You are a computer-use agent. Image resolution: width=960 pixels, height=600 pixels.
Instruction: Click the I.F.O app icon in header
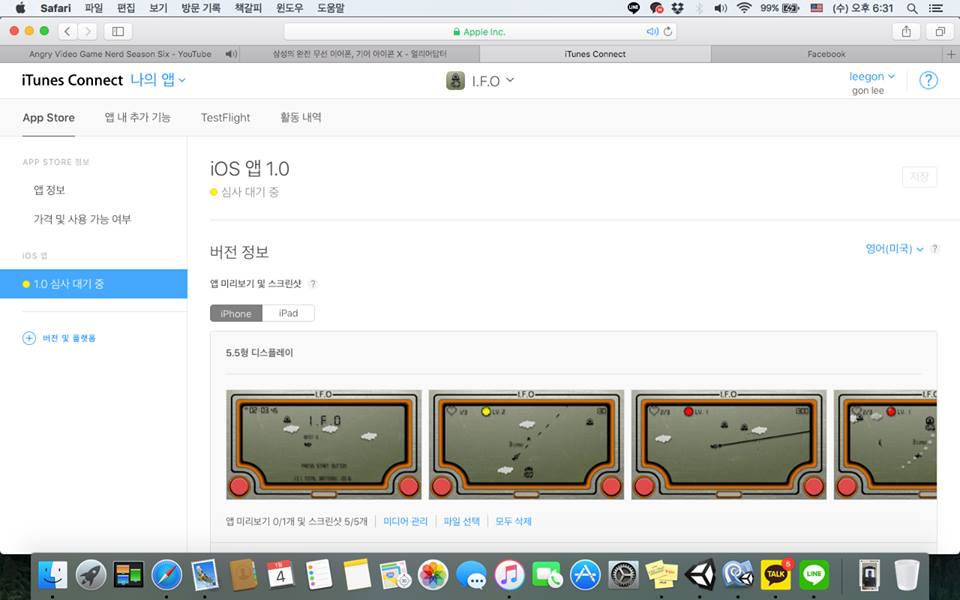coord(456,81)
